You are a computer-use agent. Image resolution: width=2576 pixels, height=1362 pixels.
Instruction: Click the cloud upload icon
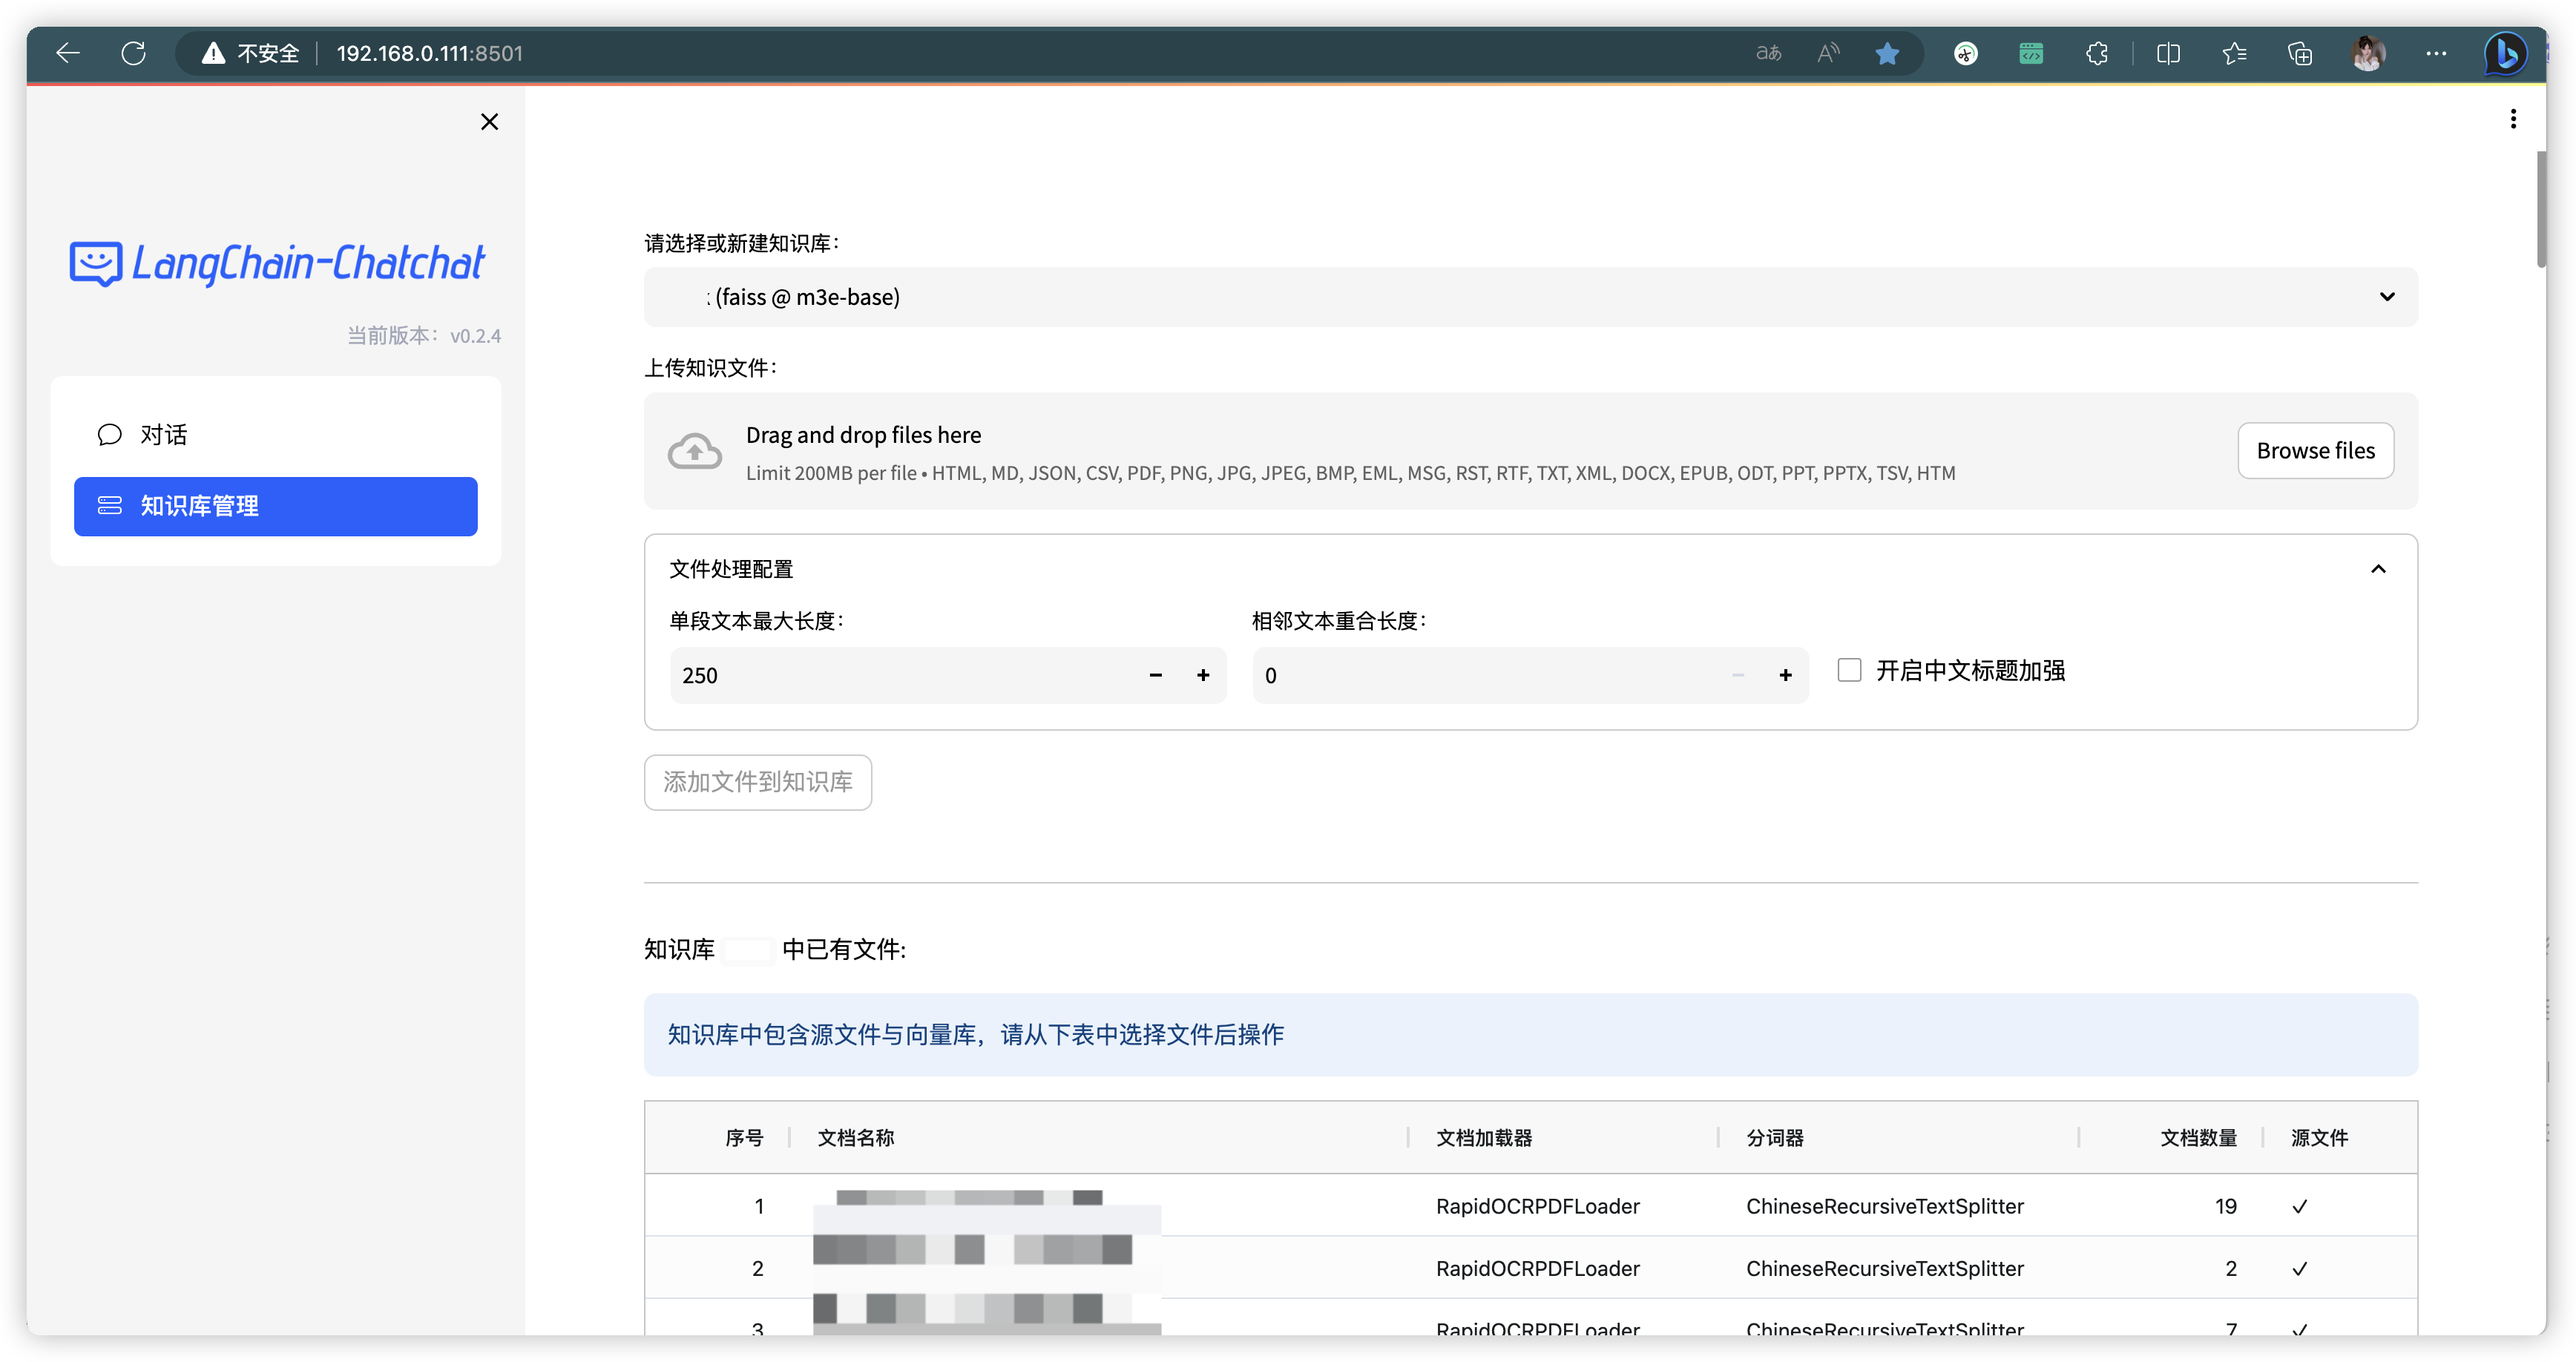coord(695,452)
